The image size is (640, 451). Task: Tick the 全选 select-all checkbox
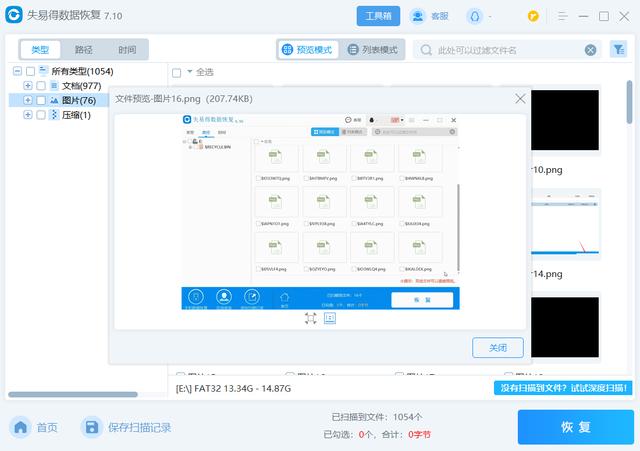pyautogui.click(x=176, y=73)
